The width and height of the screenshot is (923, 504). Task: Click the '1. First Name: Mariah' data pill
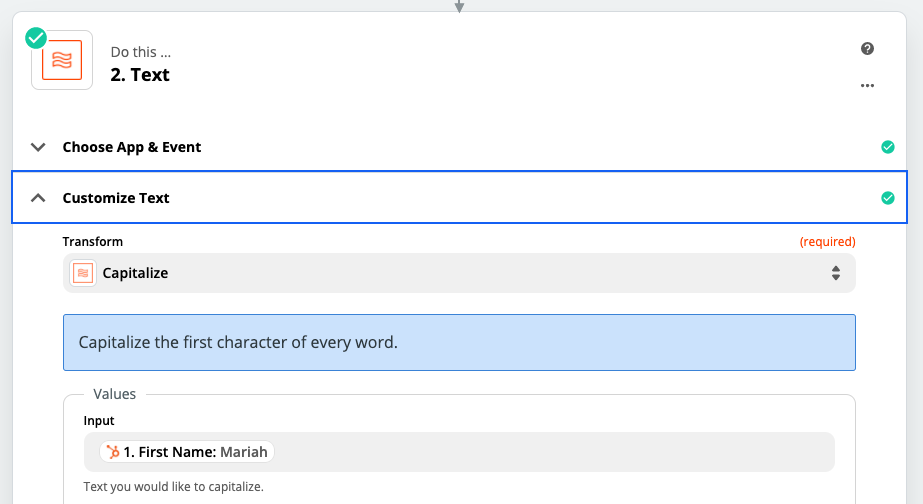tap(188, 452)
